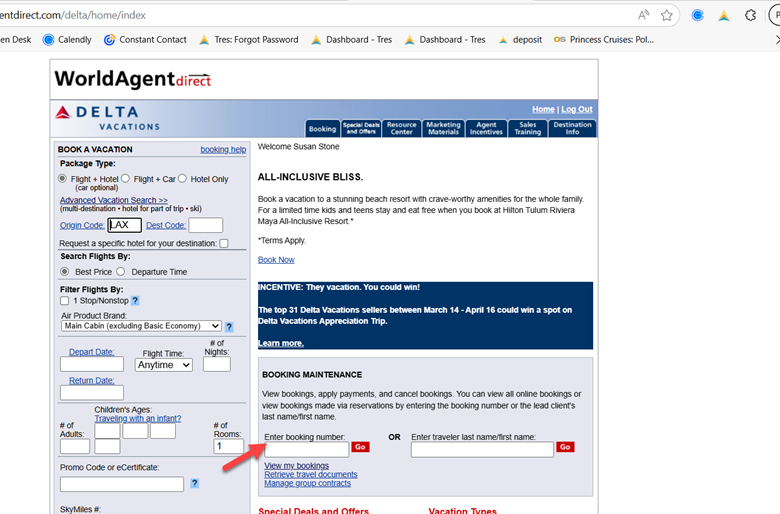
Task: Open the Princess Cruises bookmark
Action: click(x=604, y=40)
